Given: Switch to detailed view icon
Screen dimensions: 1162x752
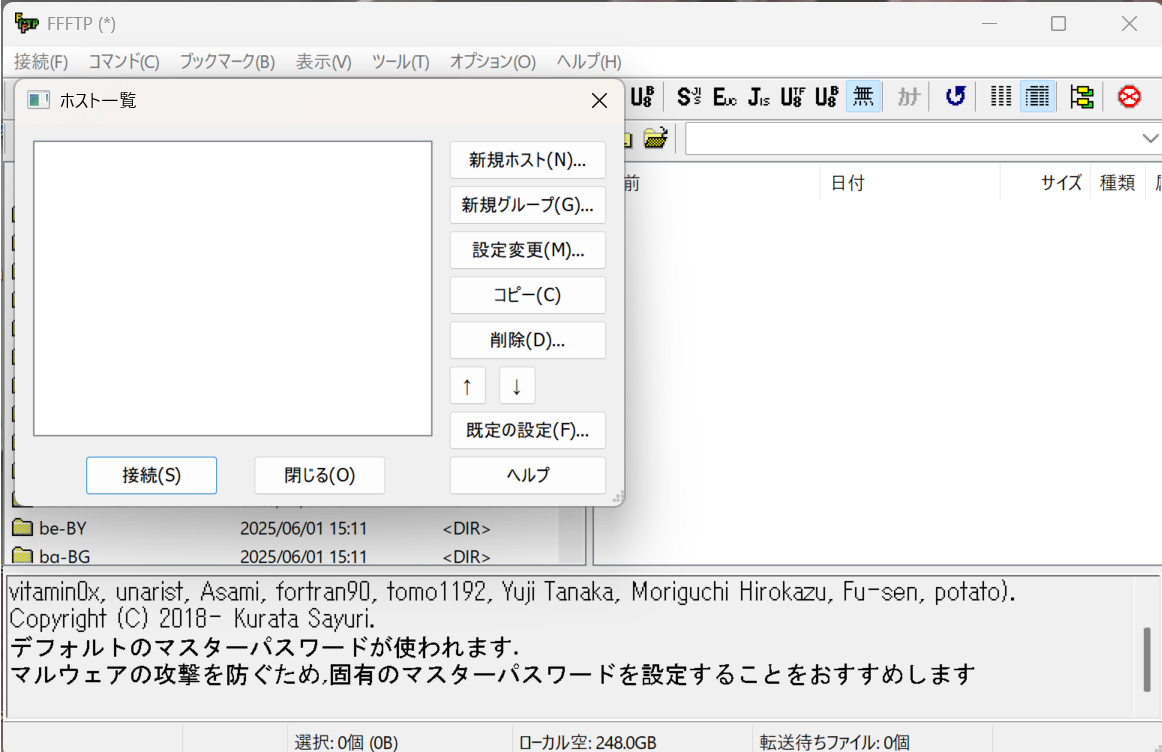Looking at the screenshot, I should click(1037, 96).
